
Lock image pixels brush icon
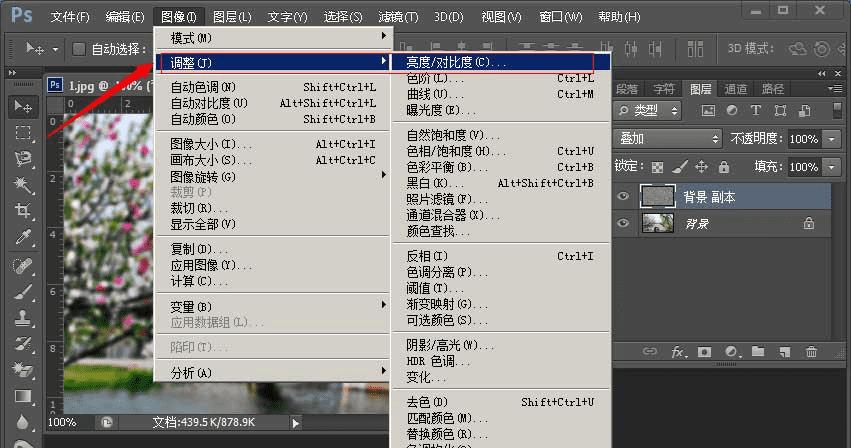(x=679, y=167)
